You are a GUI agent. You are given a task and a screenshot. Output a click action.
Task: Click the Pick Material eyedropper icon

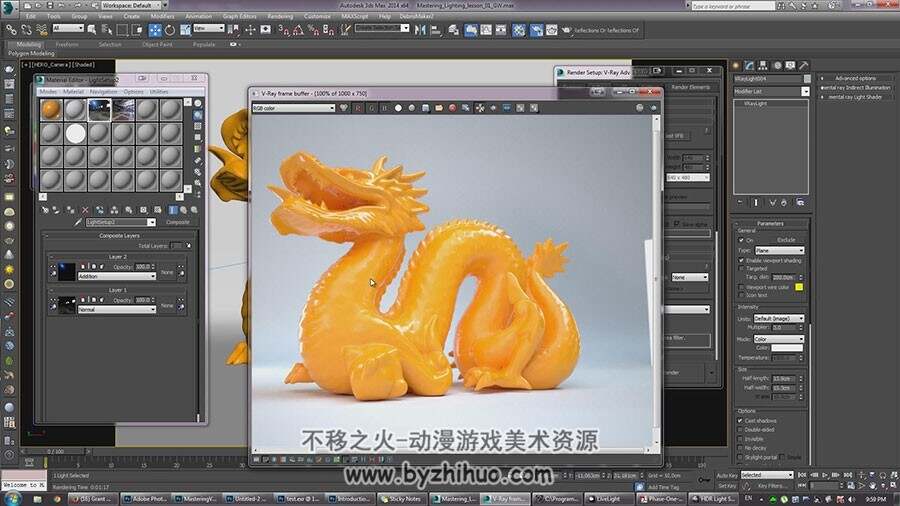point(78,222)
